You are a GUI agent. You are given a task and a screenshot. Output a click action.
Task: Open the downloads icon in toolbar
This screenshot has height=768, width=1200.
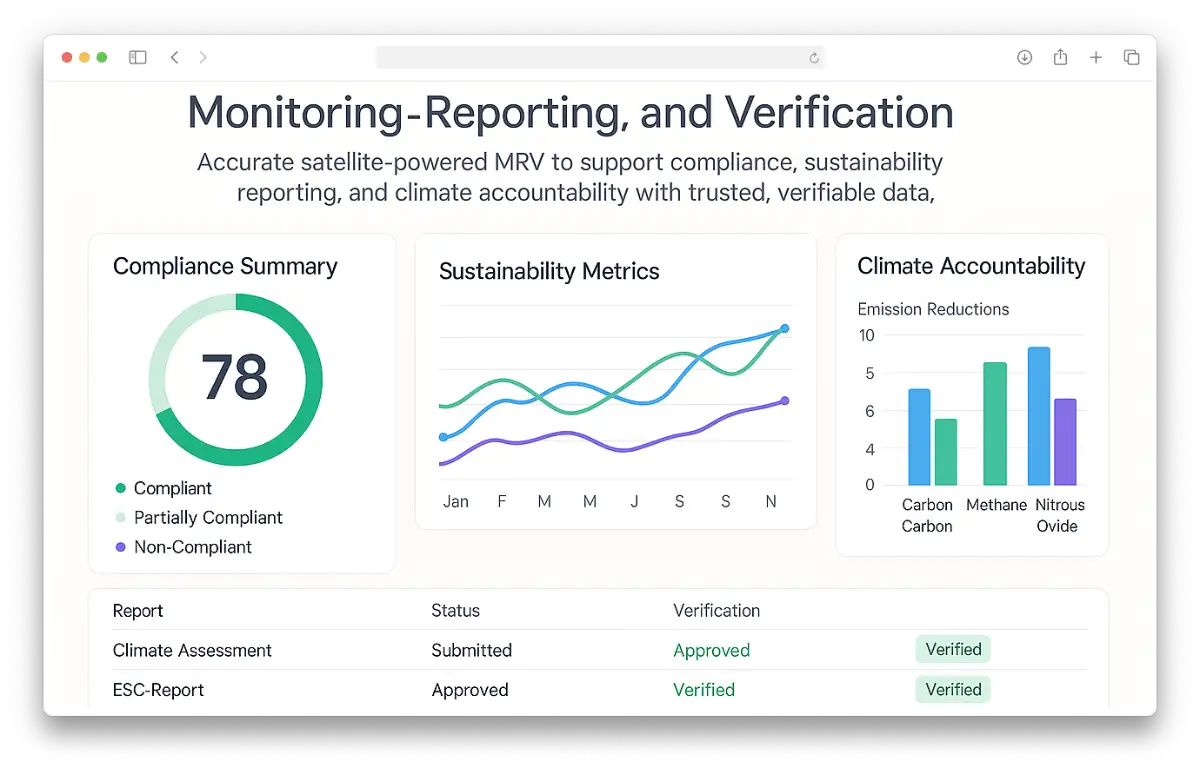coord(1024,58)
